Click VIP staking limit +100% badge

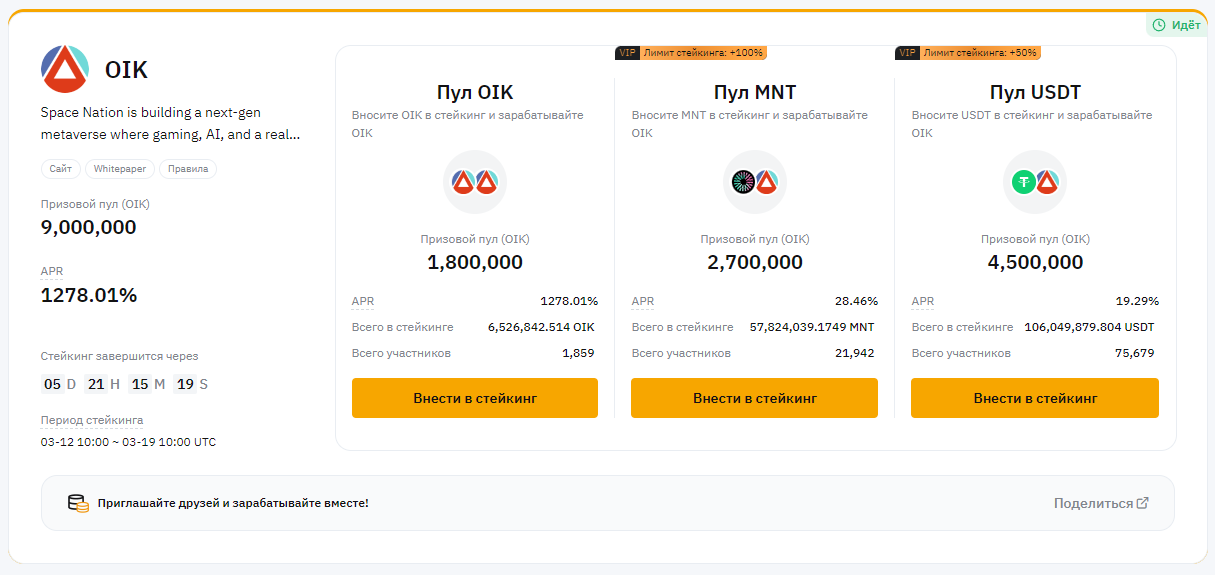[691, 53]
